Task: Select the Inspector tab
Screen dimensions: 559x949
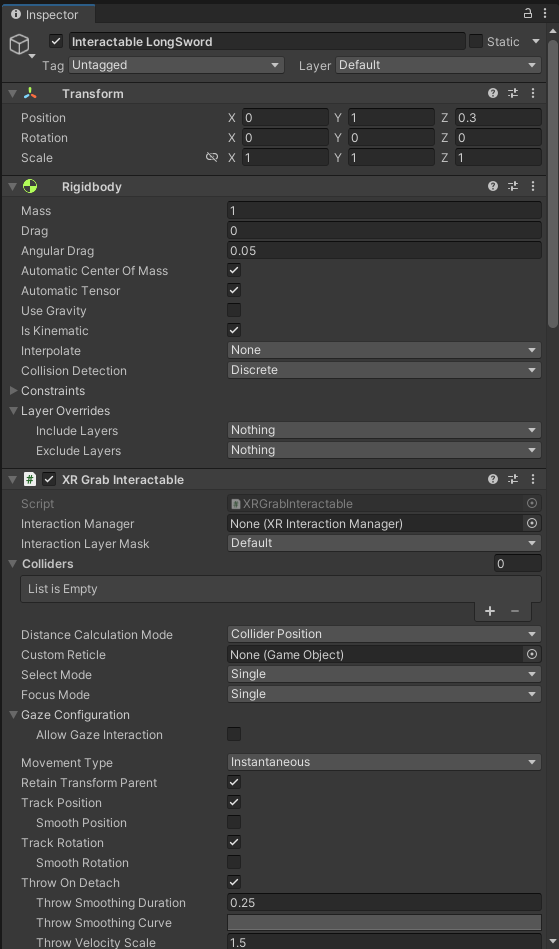Action: coord(47,15)
